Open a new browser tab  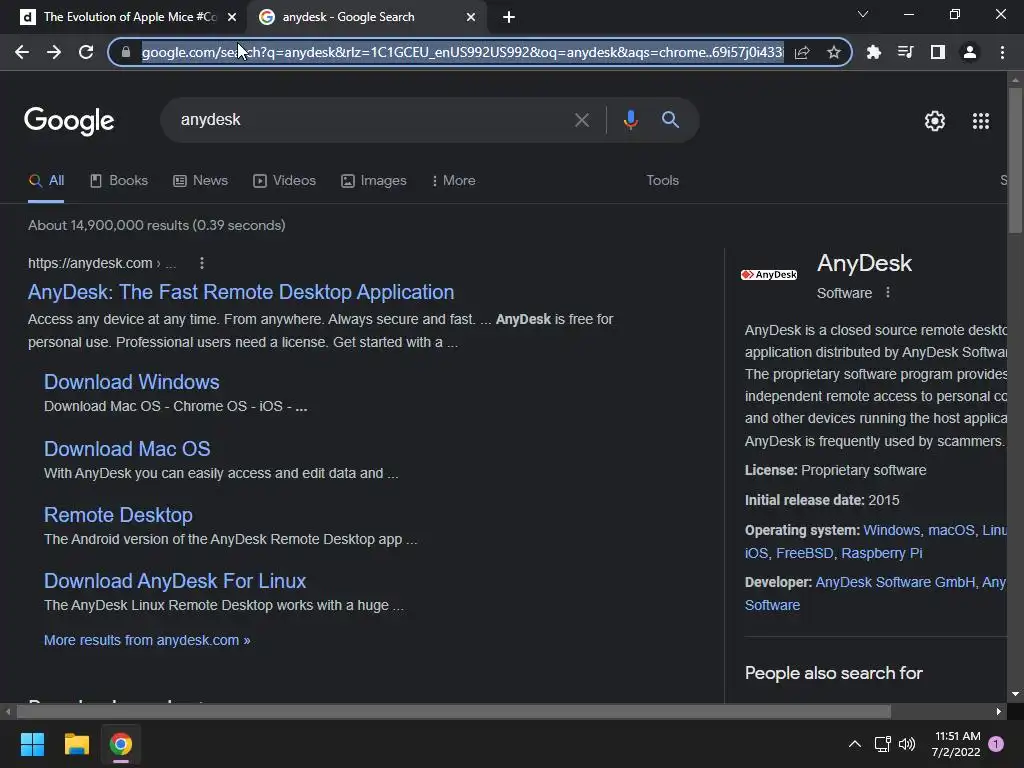tap(509, 17)
